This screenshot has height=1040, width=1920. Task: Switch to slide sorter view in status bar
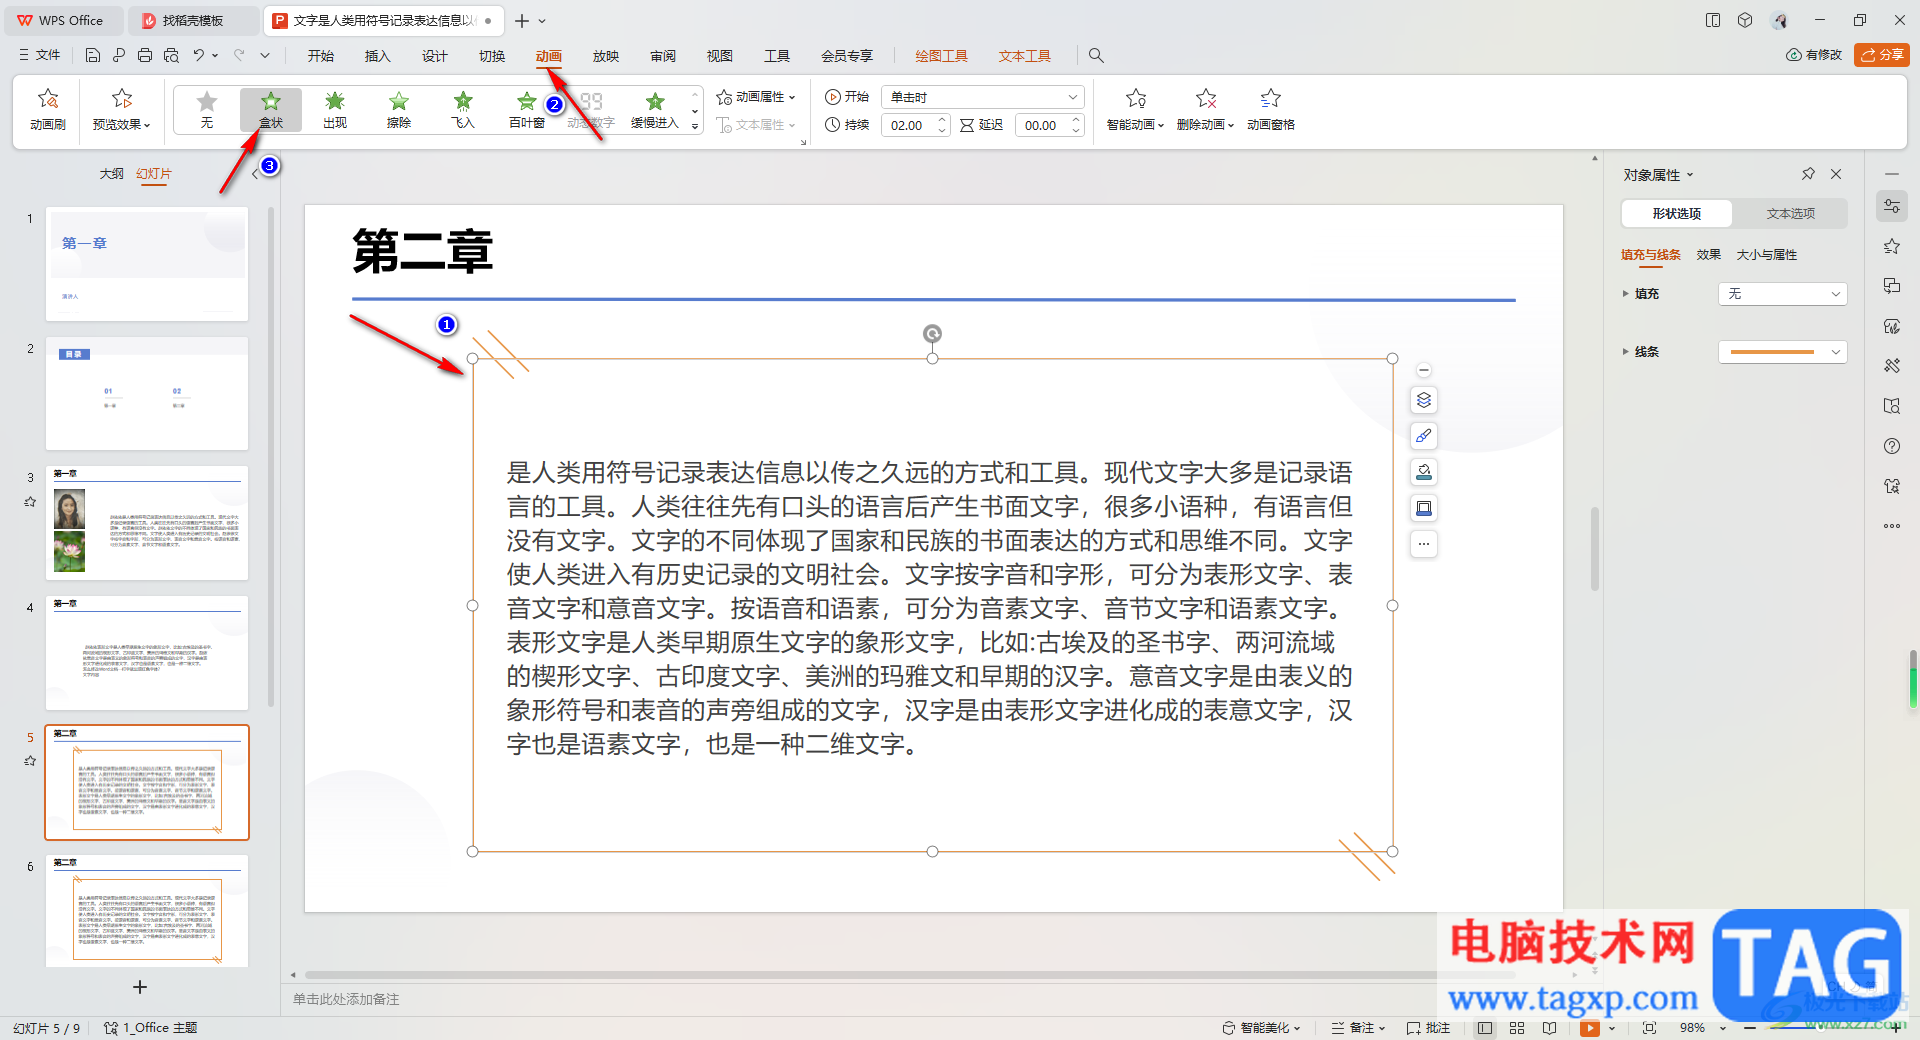coord(1517,1028)
